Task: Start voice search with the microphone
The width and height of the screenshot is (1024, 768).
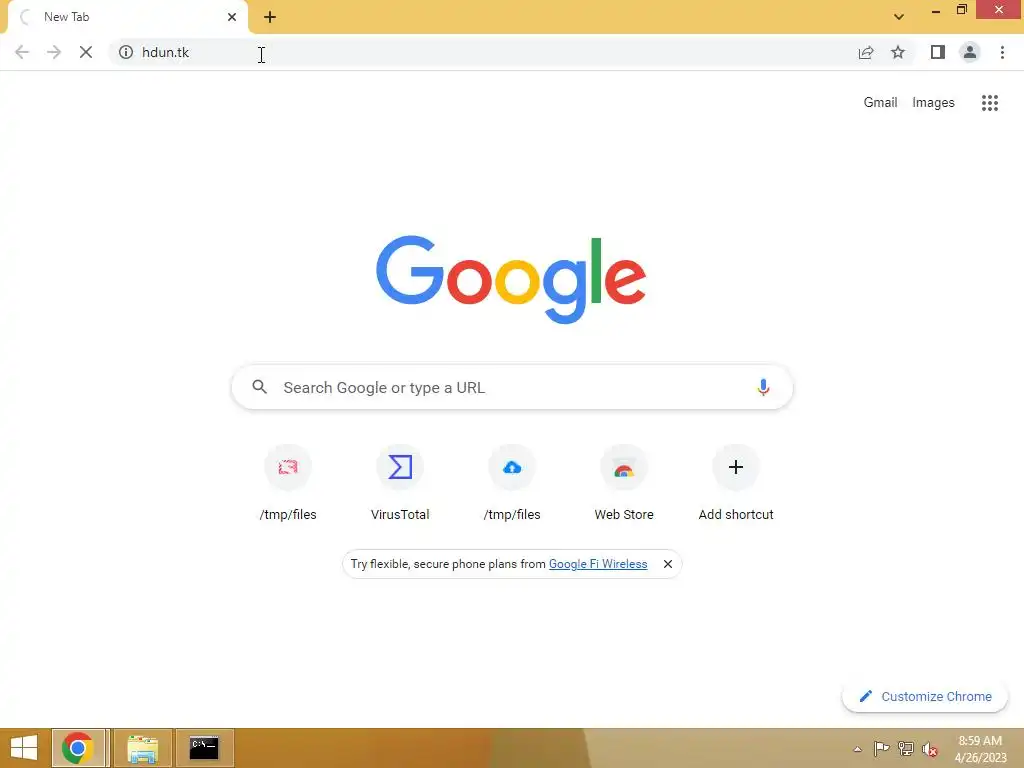Action: 763,387
